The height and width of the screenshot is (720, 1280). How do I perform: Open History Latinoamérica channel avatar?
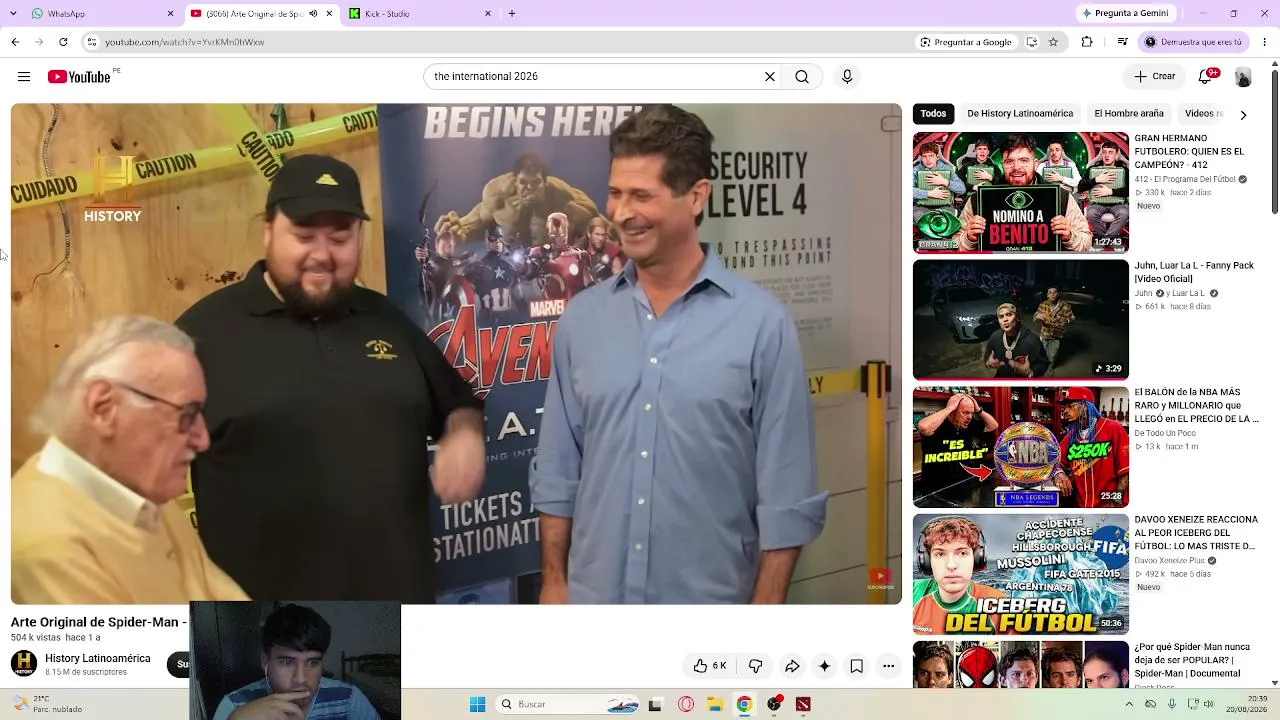[24, 664]
